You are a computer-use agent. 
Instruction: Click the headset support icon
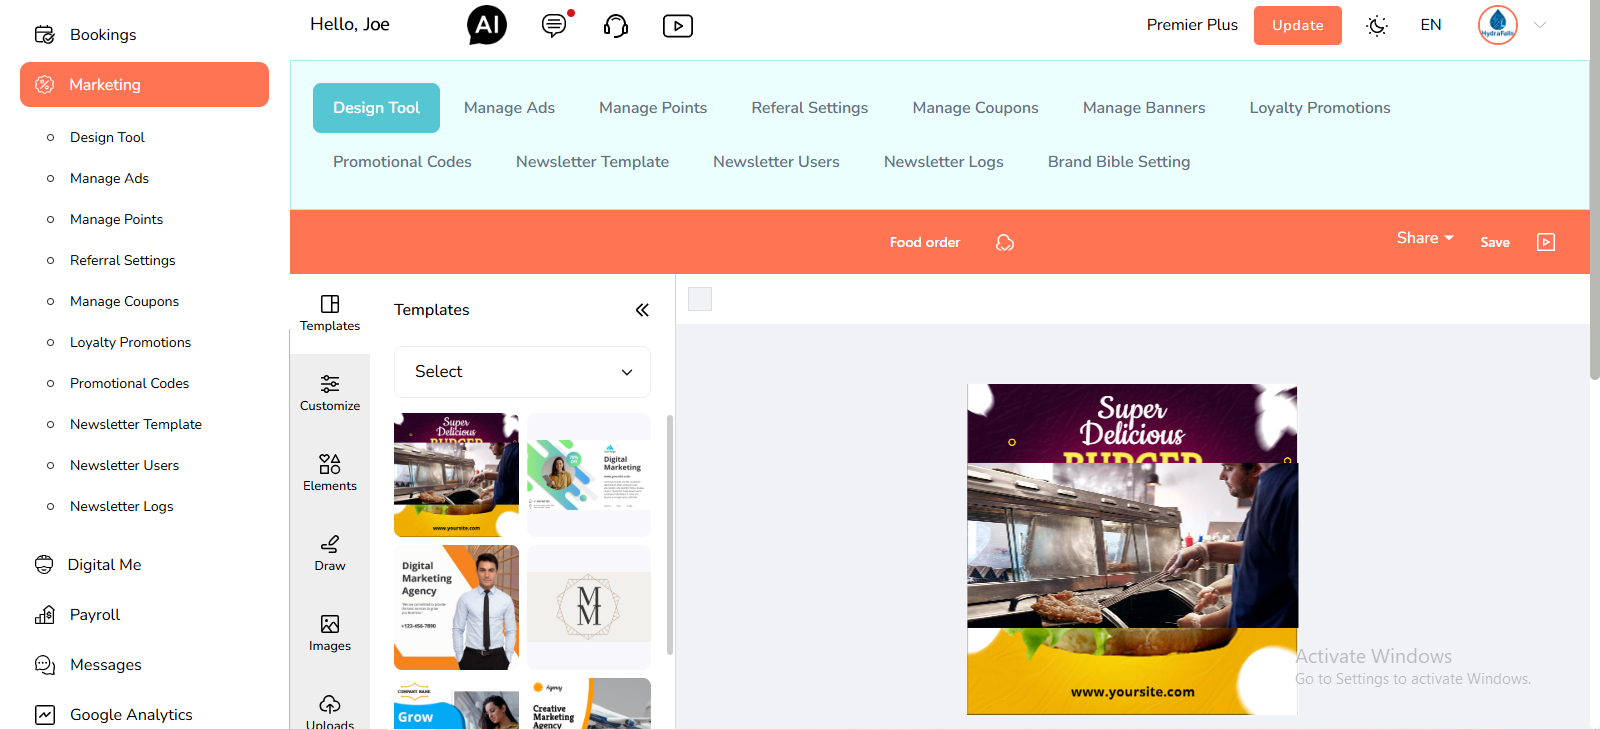[616, 25]
